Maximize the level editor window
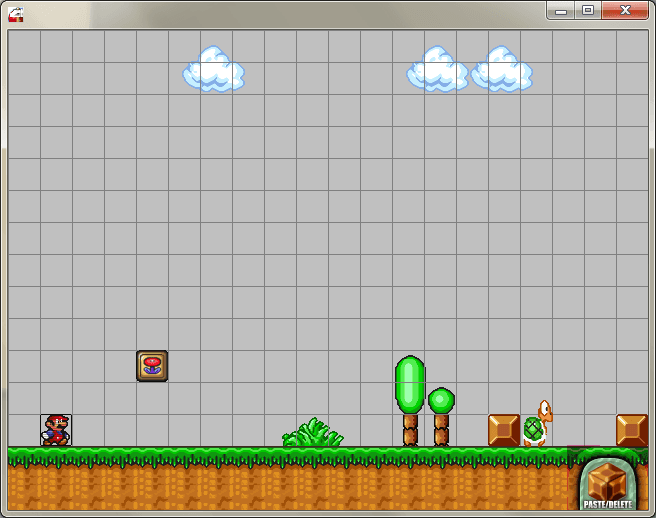This screenshot has height=518, width=656. 588,10
